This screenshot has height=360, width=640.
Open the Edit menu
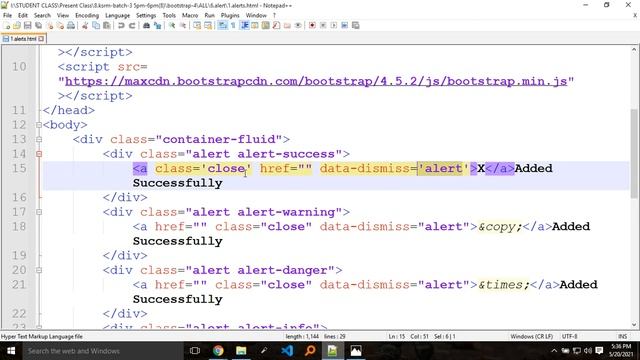pos(23,15)
